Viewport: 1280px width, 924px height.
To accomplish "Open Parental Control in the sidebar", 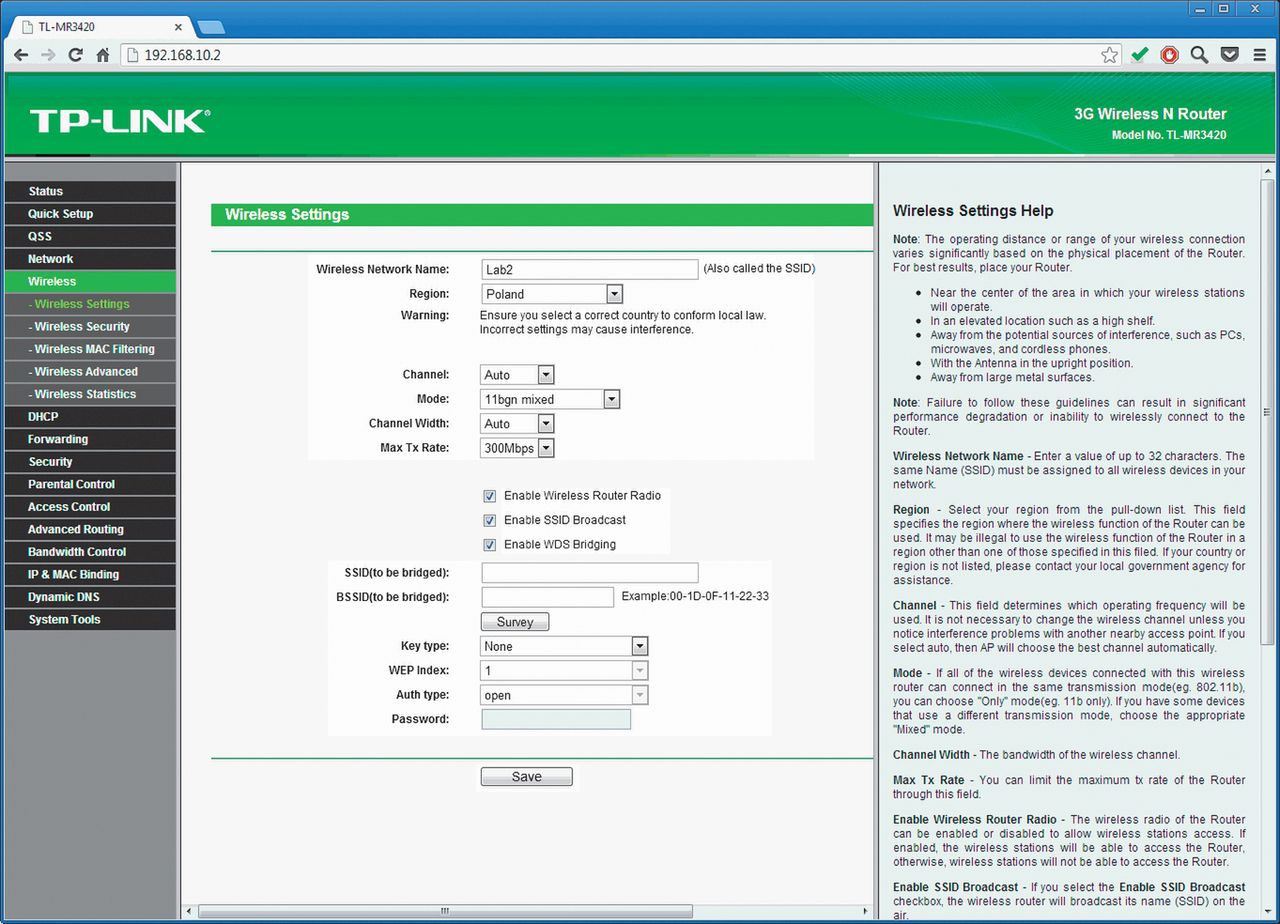I will click(90, 484).
